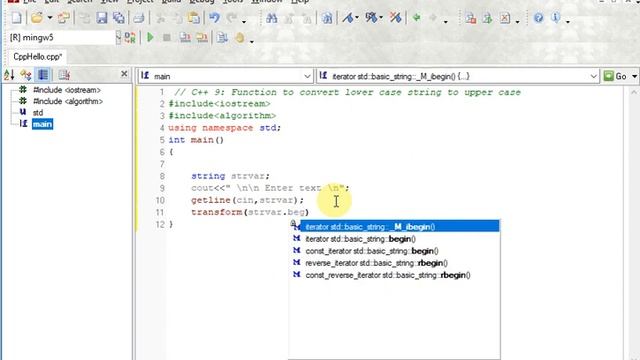This screenshot has width=640, height=360.
Task: Click the first build window icon
Action: (x=185, y=38)
